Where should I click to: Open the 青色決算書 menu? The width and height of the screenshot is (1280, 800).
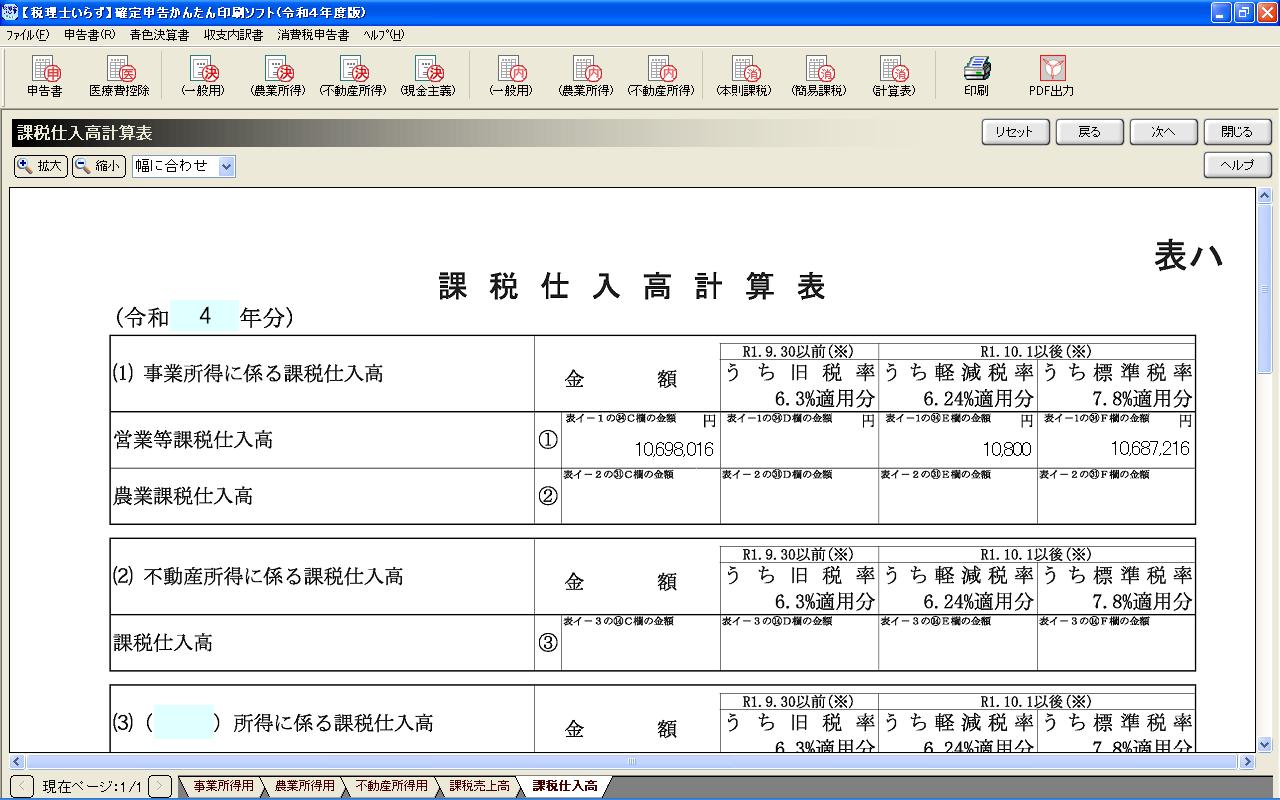(x=159, y=34)
